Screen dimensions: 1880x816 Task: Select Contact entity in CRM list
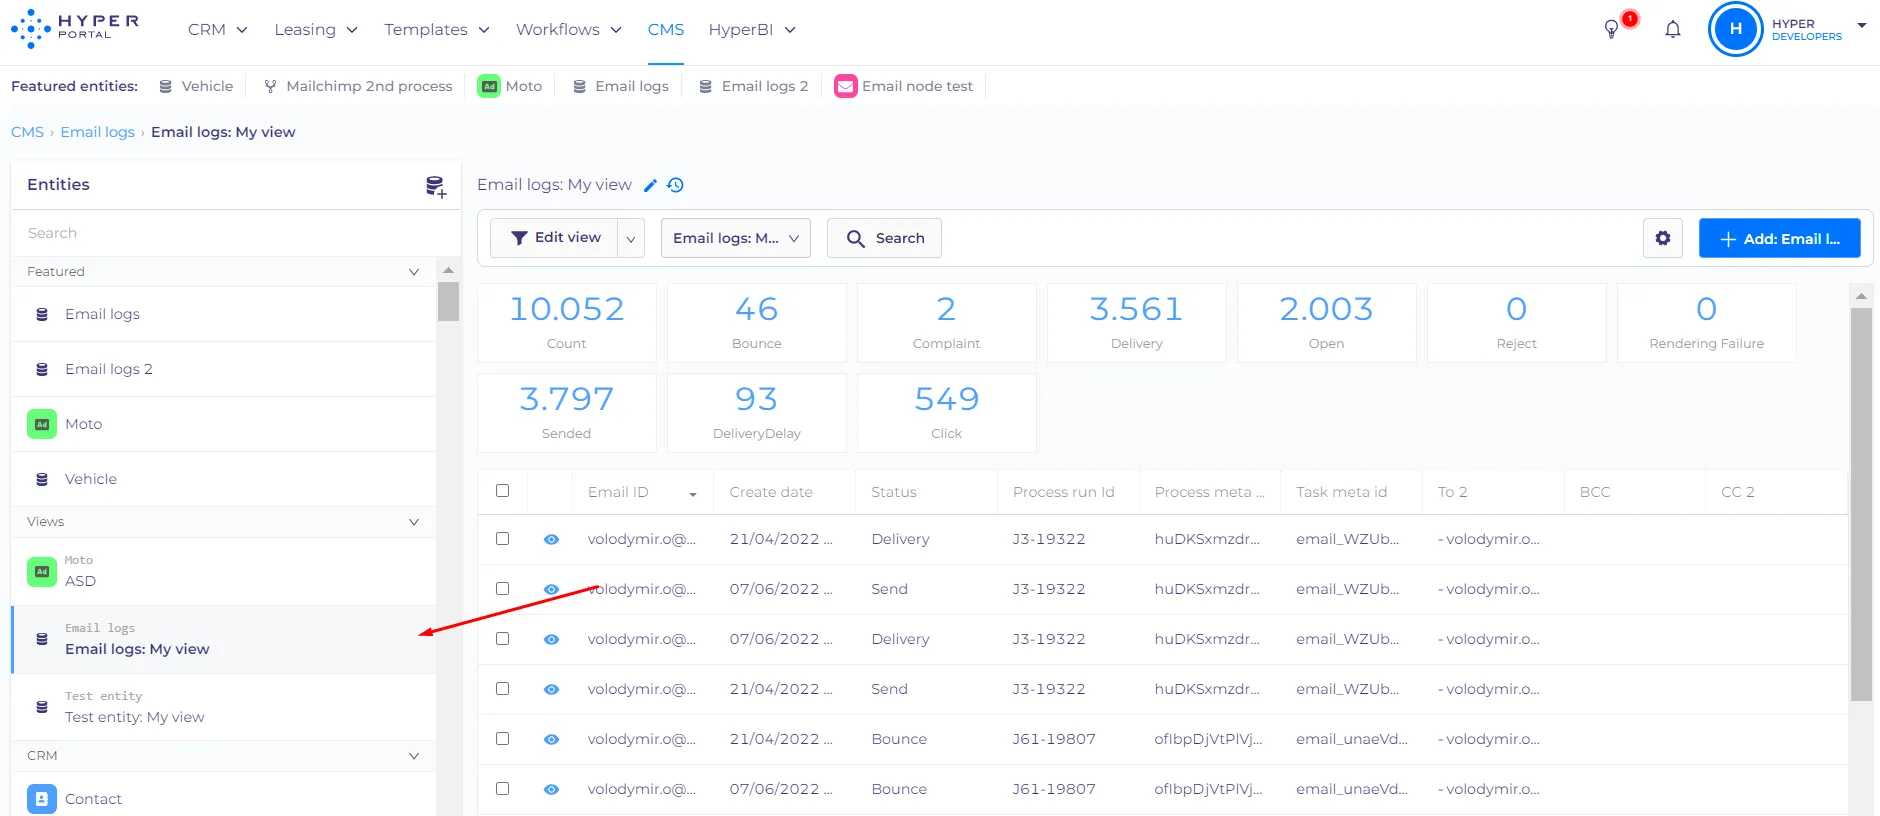223,799
